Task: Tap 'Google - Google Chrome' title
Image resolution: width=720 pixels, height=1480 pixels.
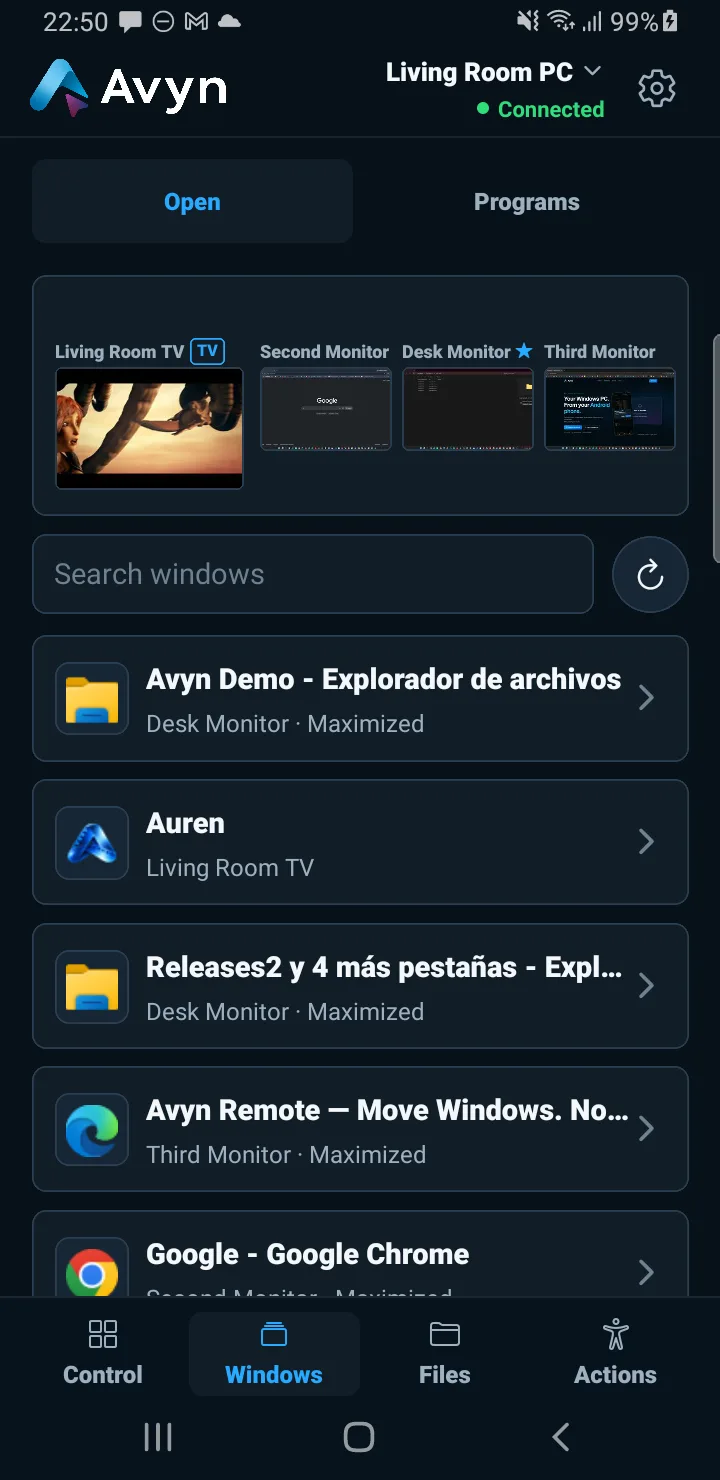Action: pos(308,1254)
